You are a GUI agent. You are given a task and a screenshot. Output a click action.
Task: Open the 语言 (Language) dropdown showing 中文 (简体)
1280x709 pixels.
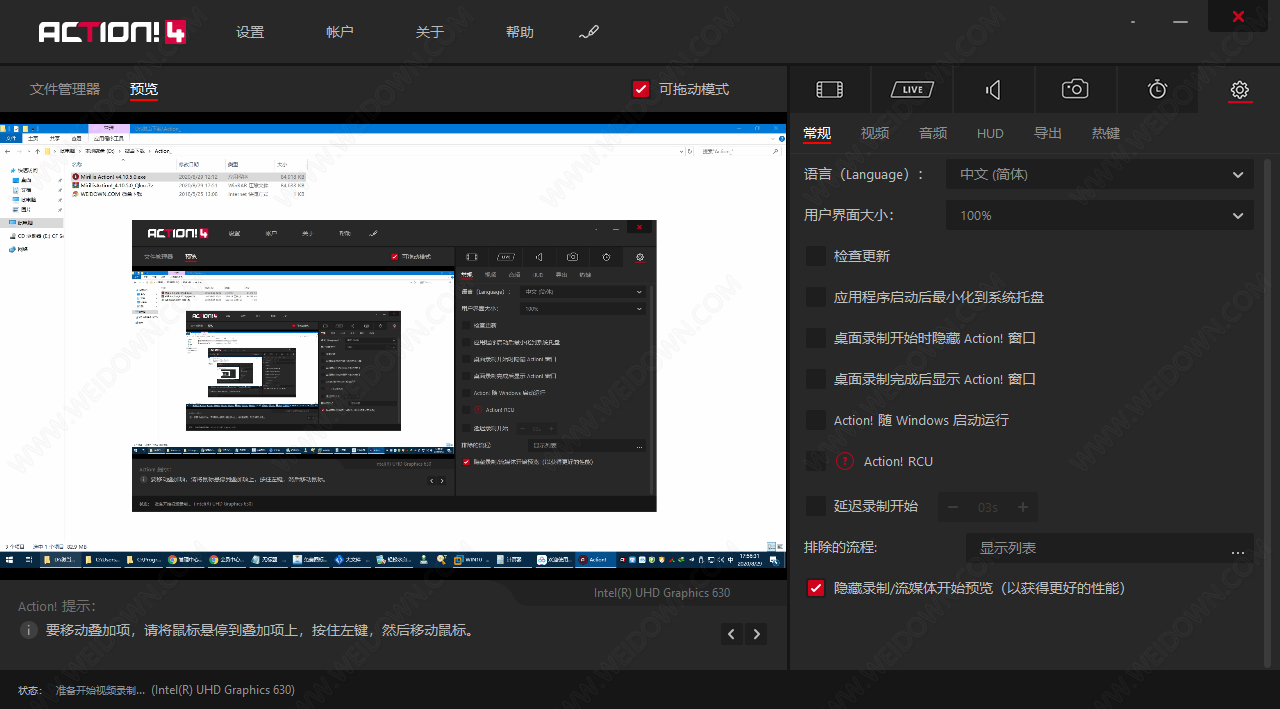point(1100,174)
